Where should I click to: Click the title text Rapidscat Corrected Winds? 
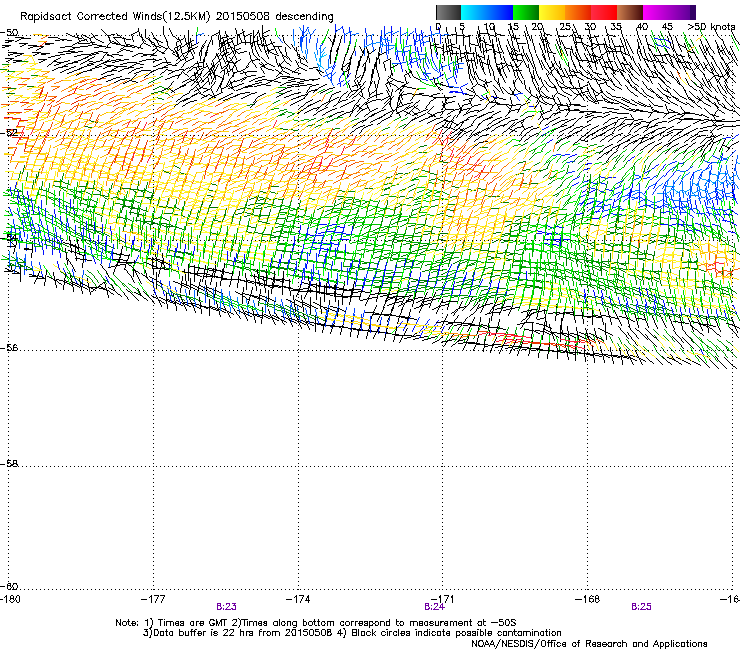(92, 17)
